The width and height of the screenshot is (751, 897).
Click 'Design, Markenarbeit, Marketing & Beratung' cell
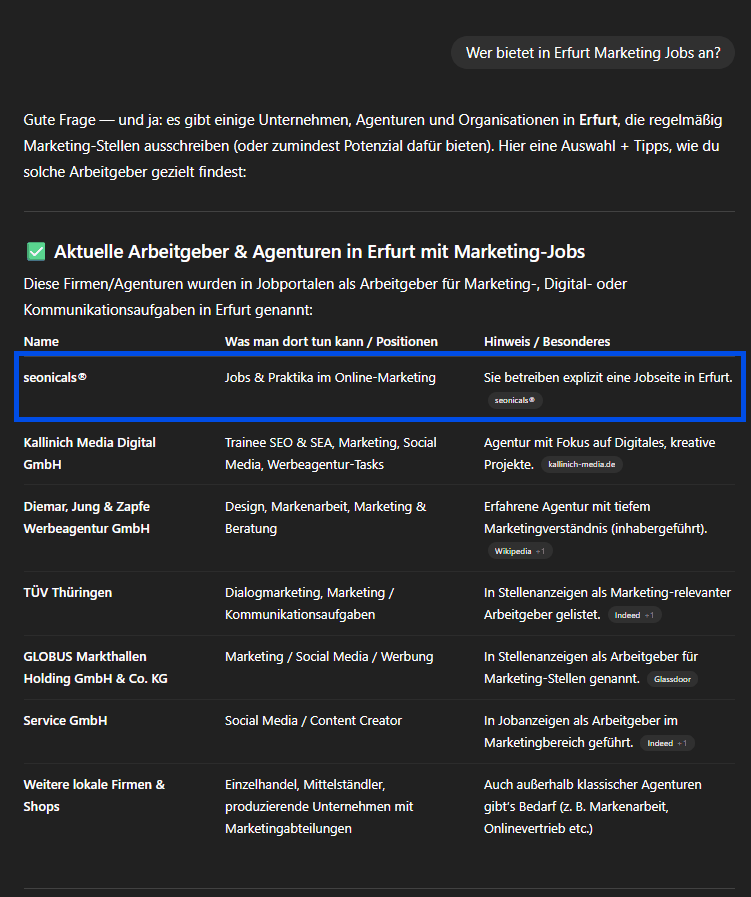(x=325, y=518)
